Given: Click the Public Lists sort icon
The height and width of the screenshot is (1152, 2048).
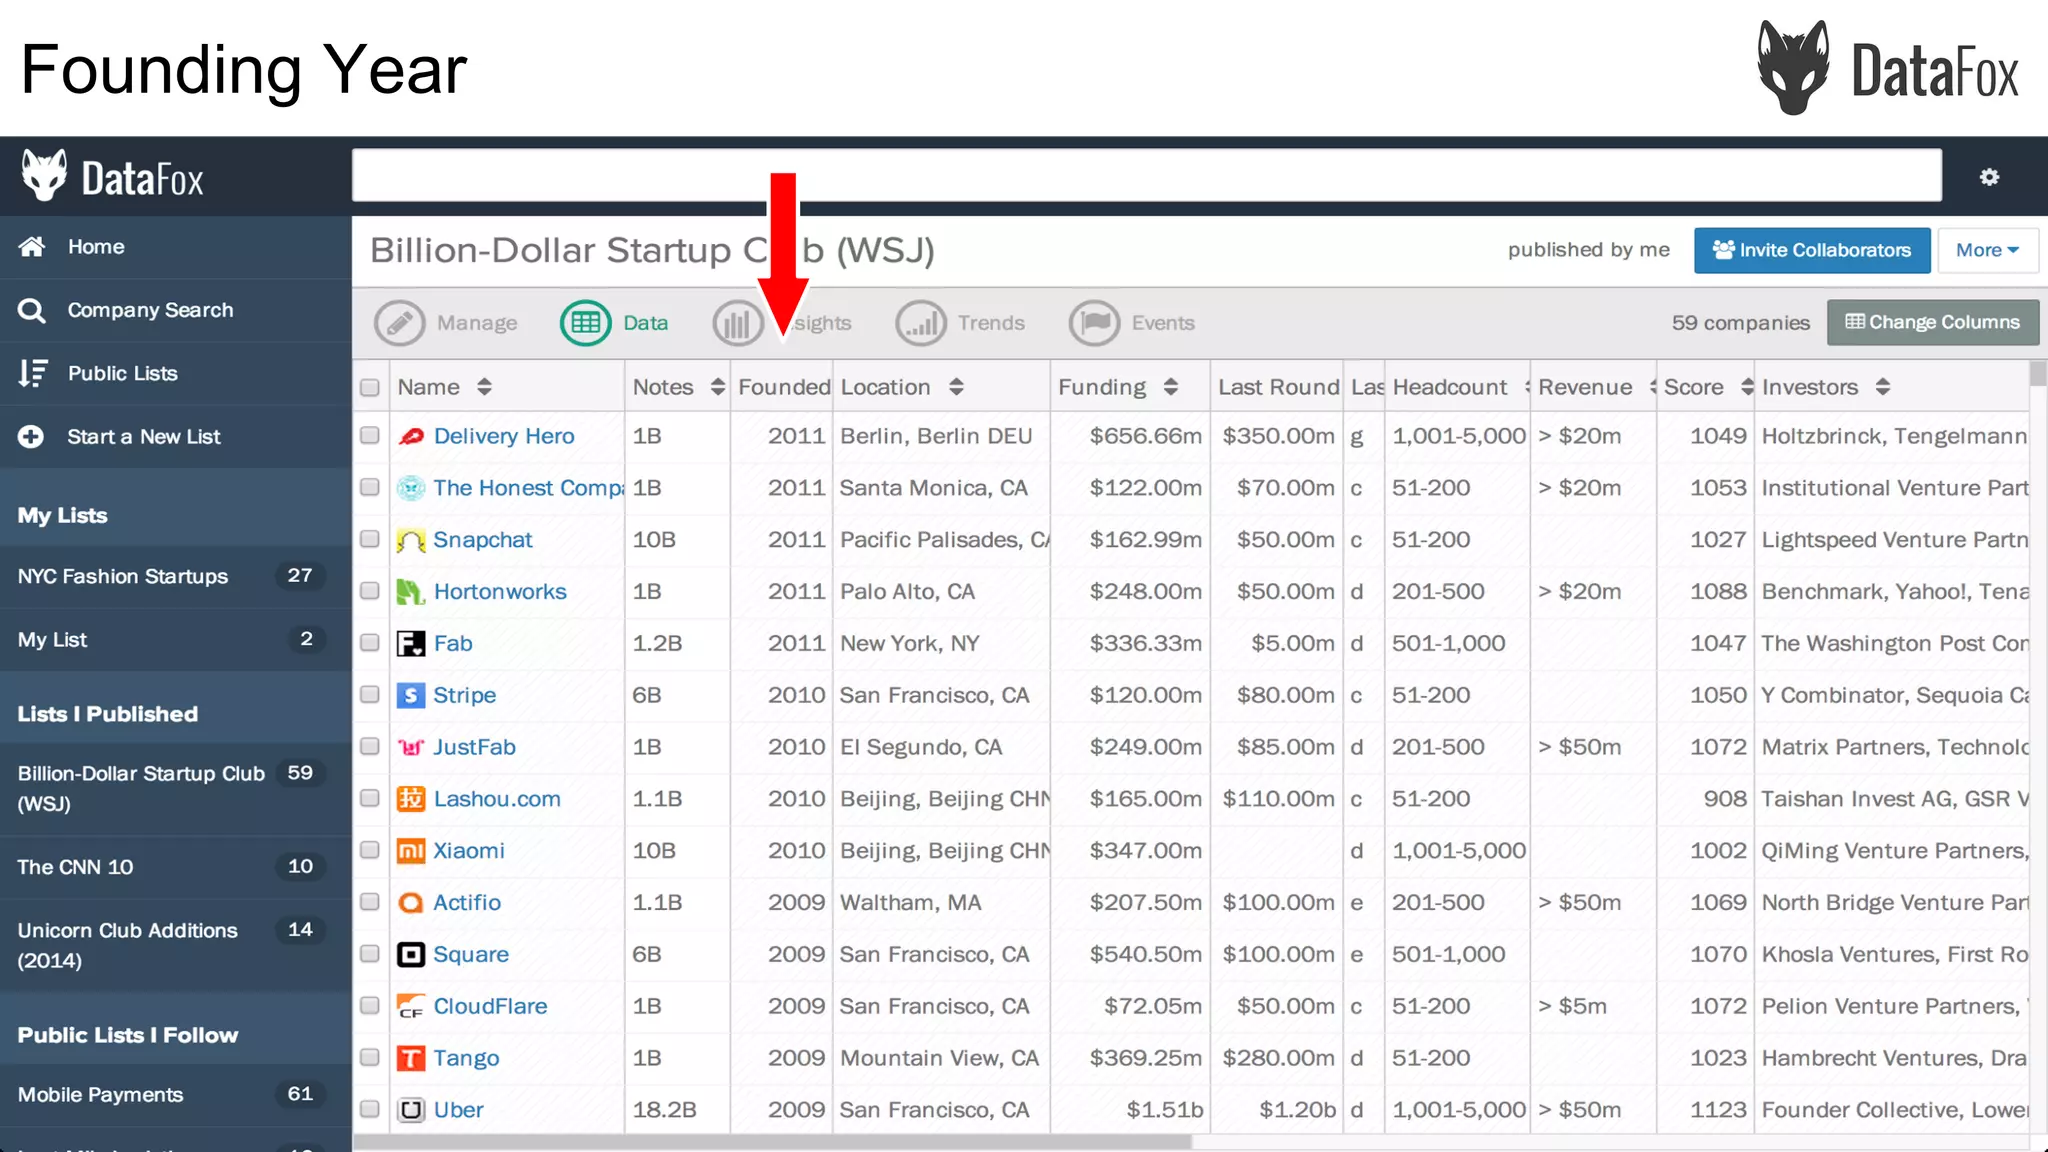Looking at the screenshot, I should (x=32, y=374).
